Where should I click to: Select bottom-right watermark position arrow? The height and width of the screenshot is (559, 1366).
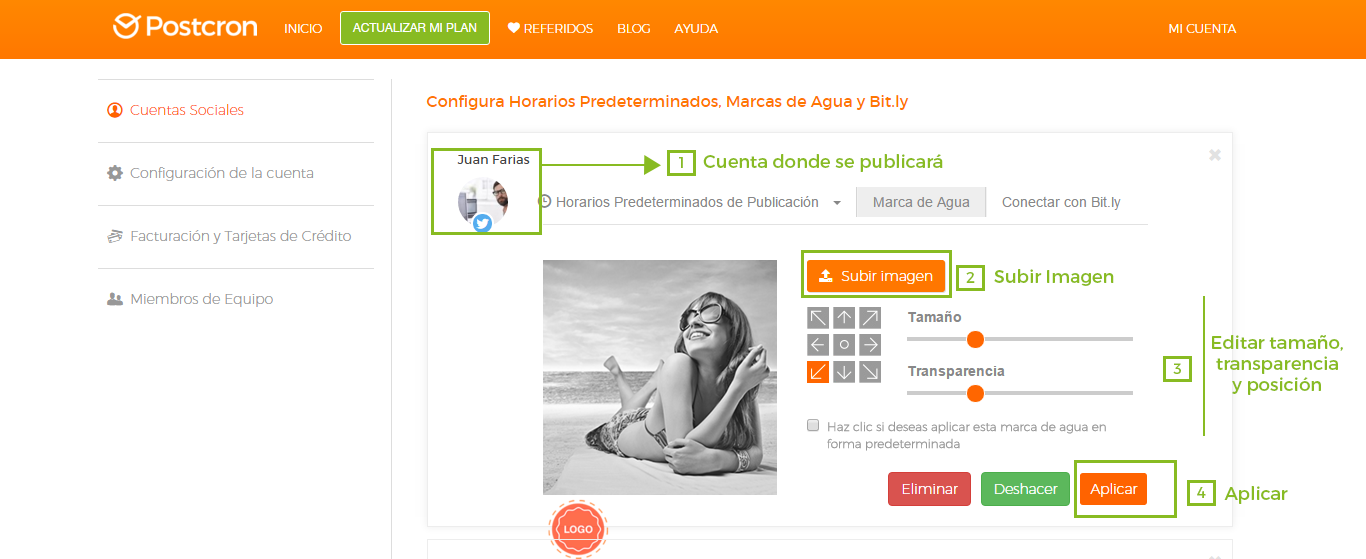click(870, 372)
